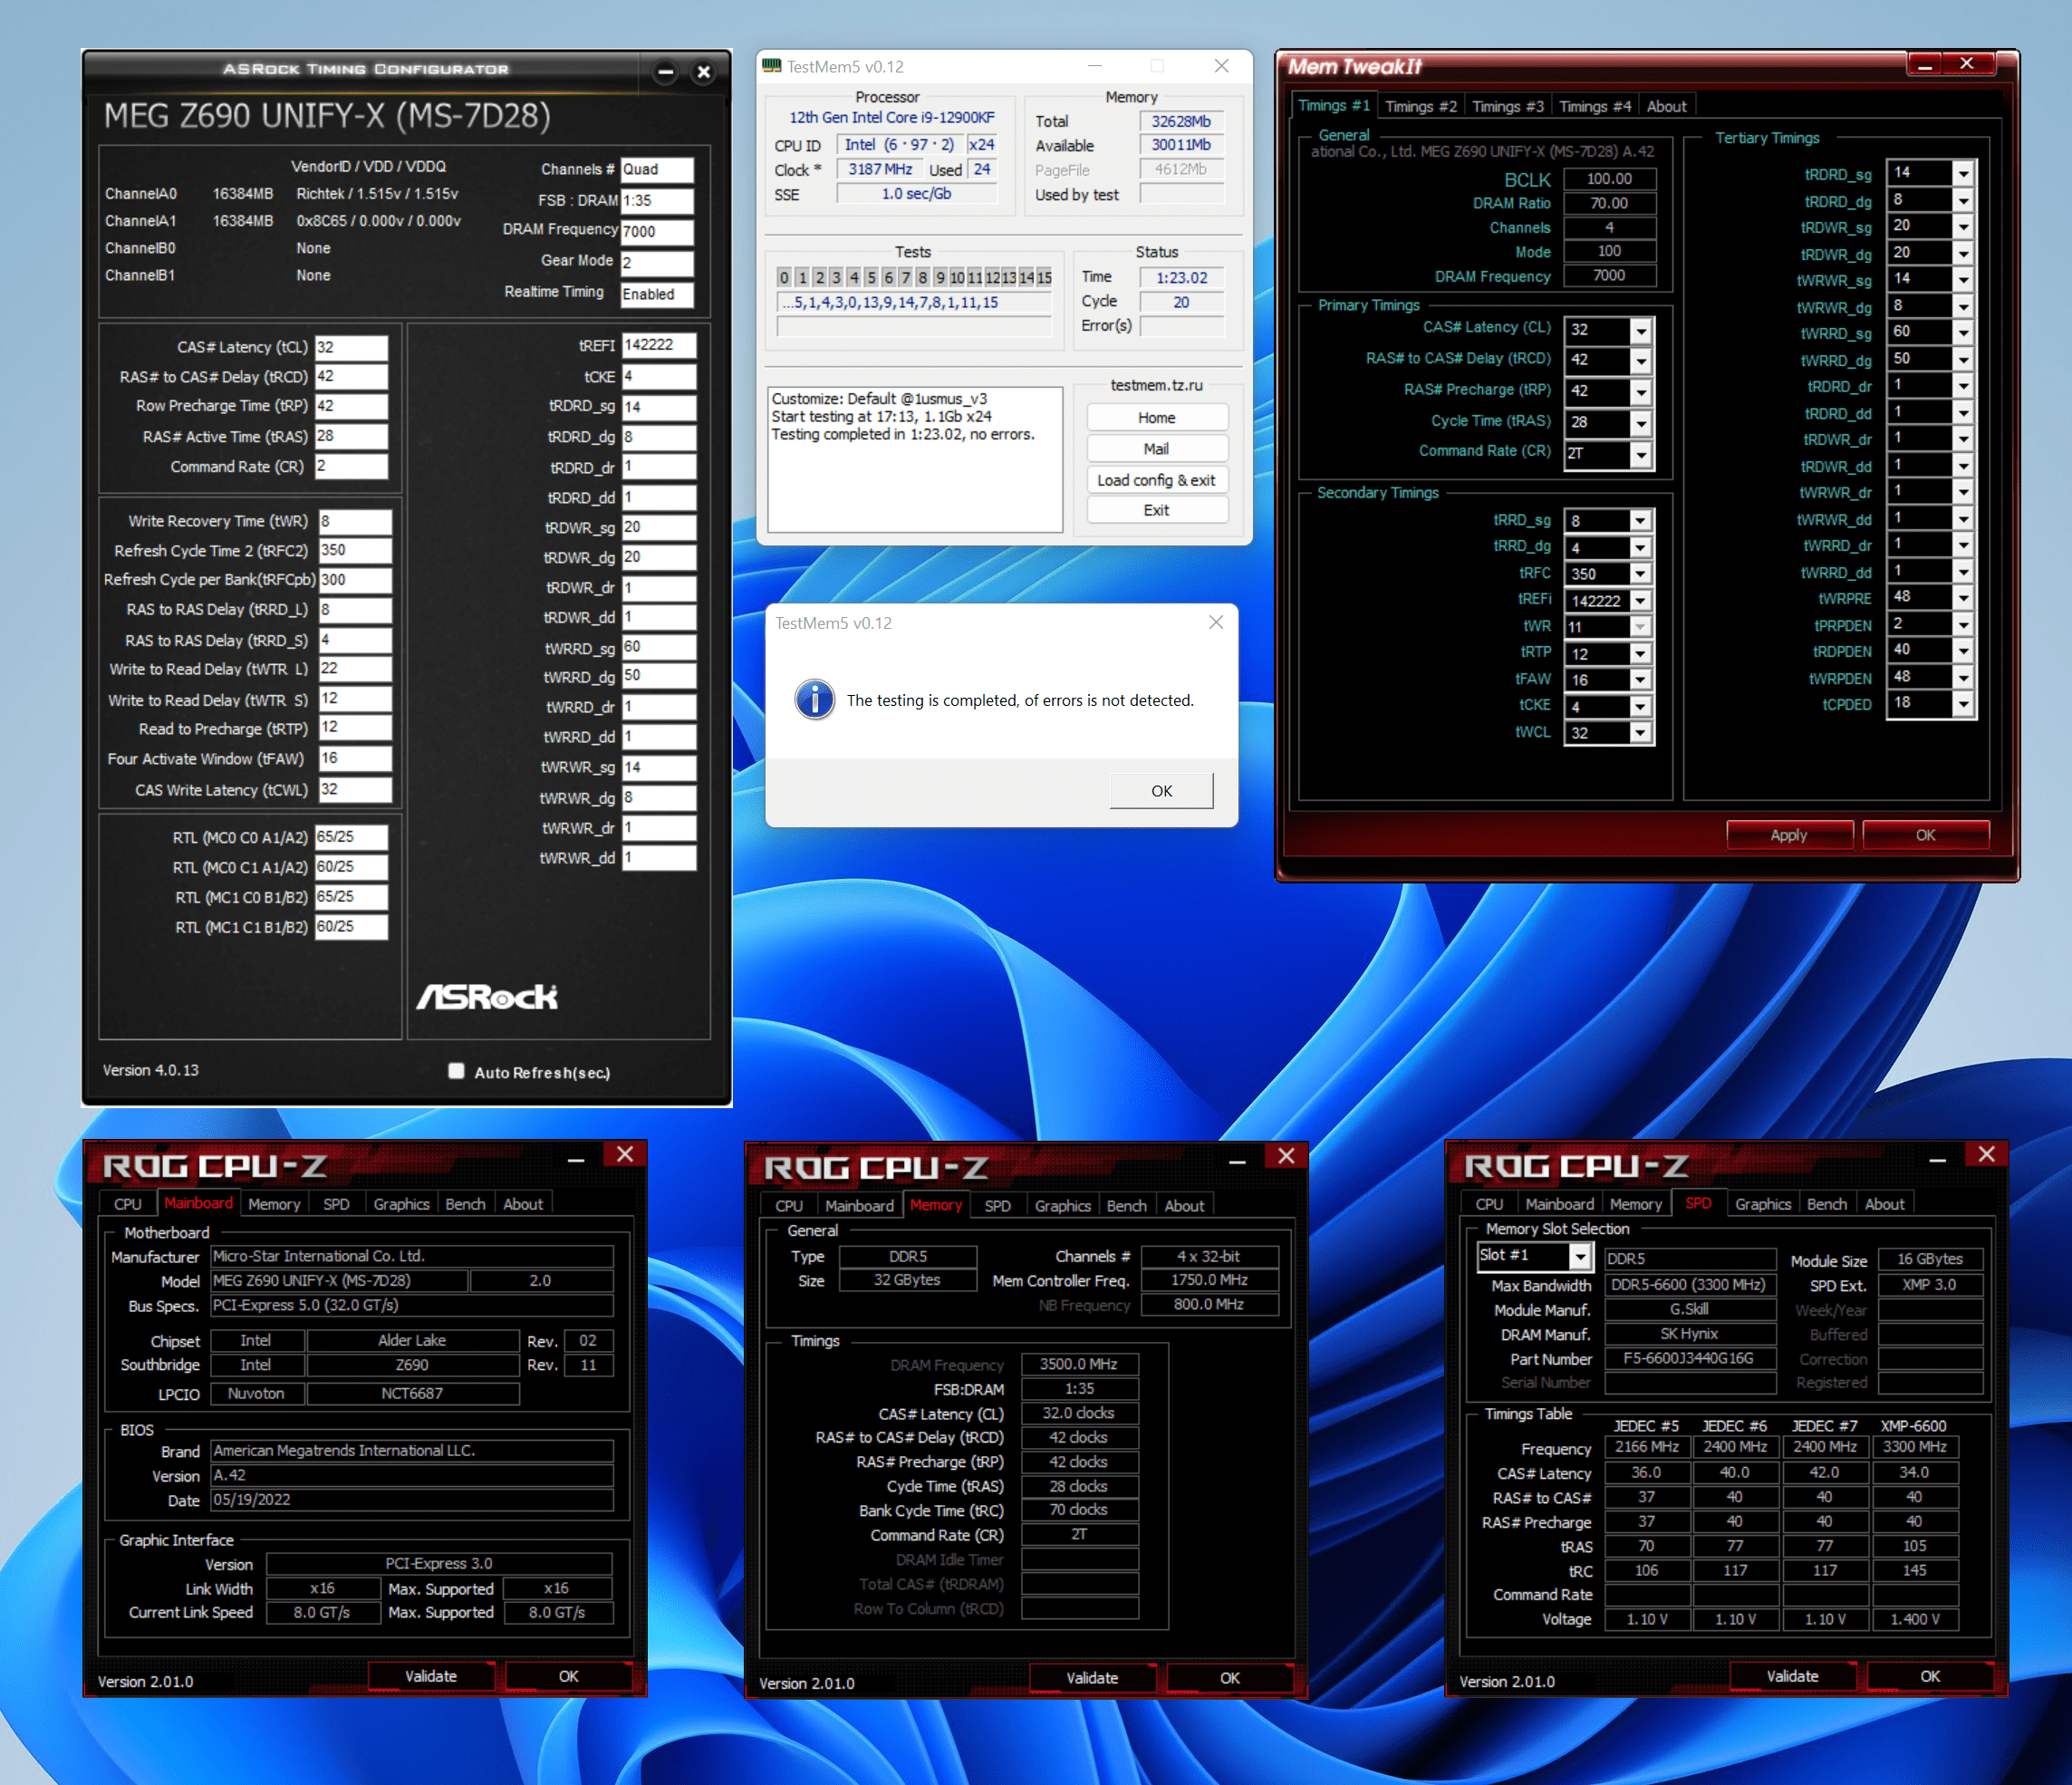This screenshot has width=2072, height=1785.
Task: Select Graphics tab in CPU-Z SPD window
Action: (x=1762, y=1204)
